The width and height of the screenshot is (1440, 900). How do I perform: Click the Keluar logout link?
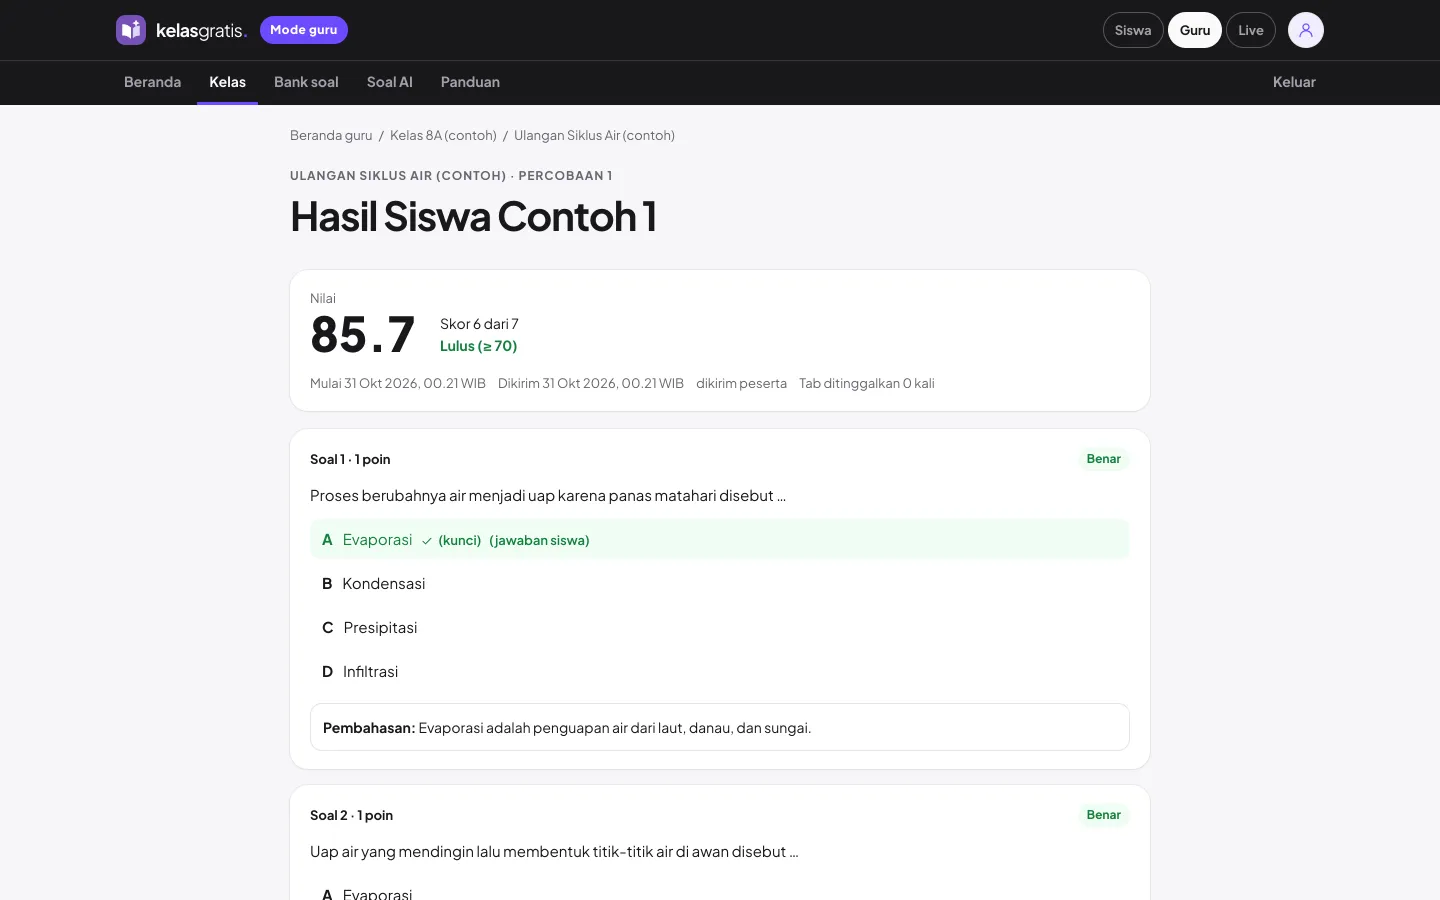[1294, 82]
